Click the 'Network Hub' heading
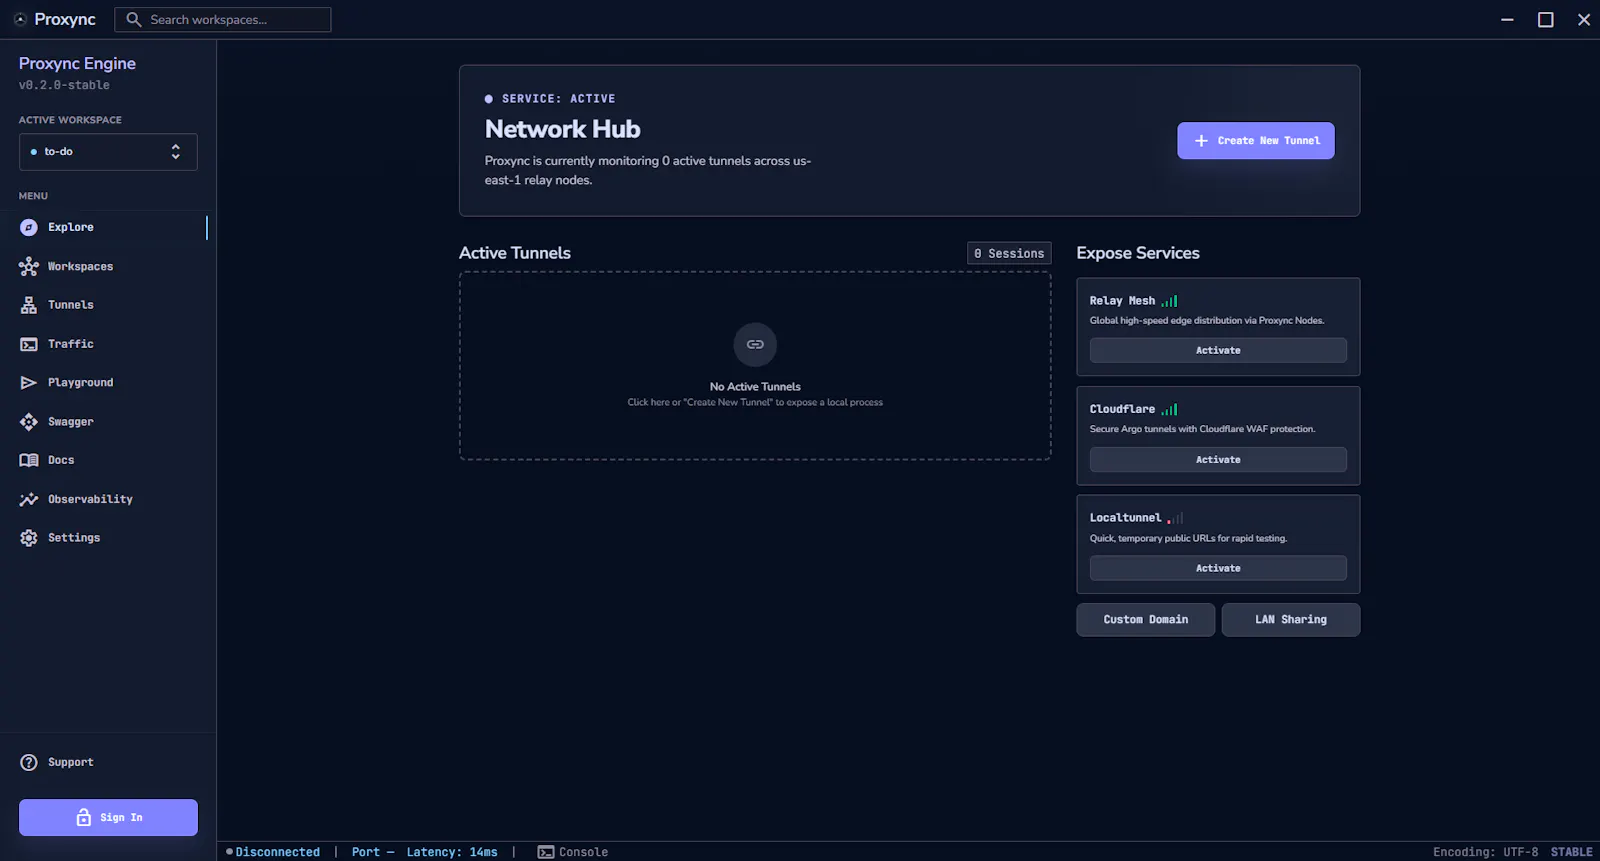Screen dimensions: 1600x861 tap(562, 129)
